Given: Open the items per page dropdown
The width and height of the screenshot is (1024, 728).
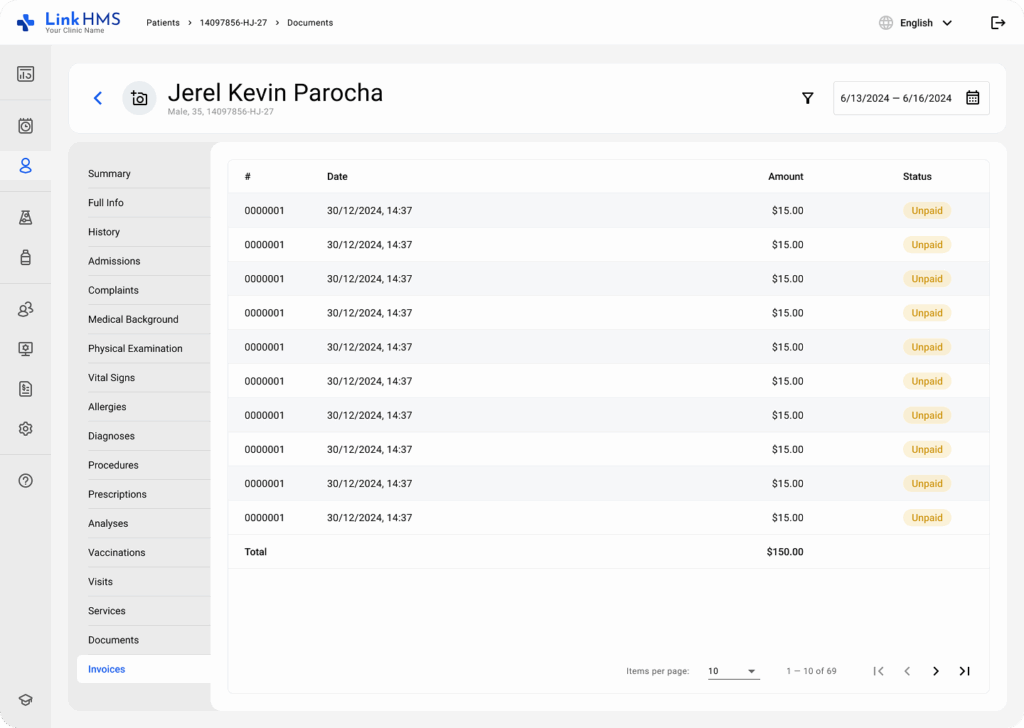Looking at the screenshot, I should (x=733, y=671).
